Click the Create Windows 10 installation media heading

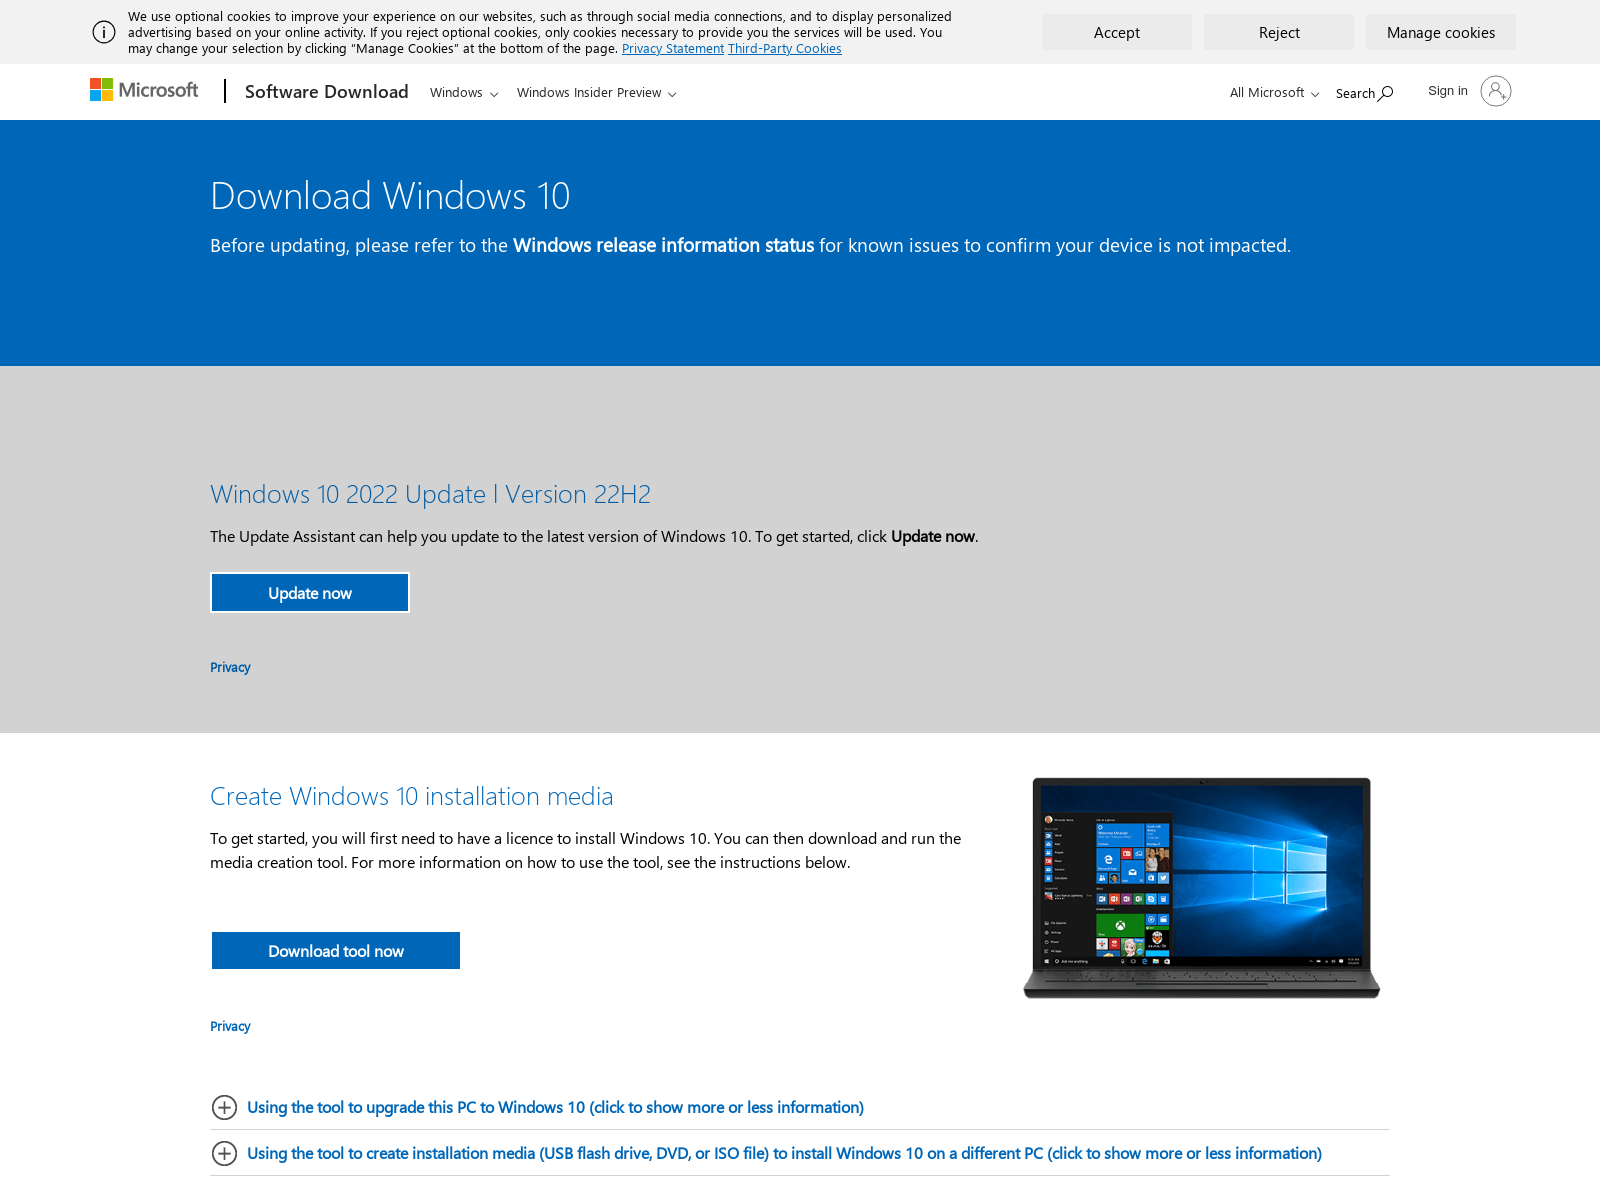coord(412,796)
